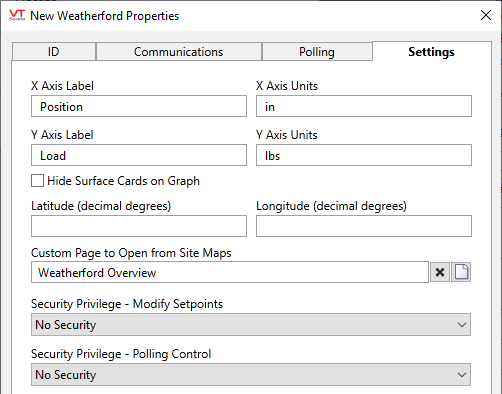The width and height of the screenshot is (502, 394).
Task: Select the Settings tab
Action: click(432, 52)
